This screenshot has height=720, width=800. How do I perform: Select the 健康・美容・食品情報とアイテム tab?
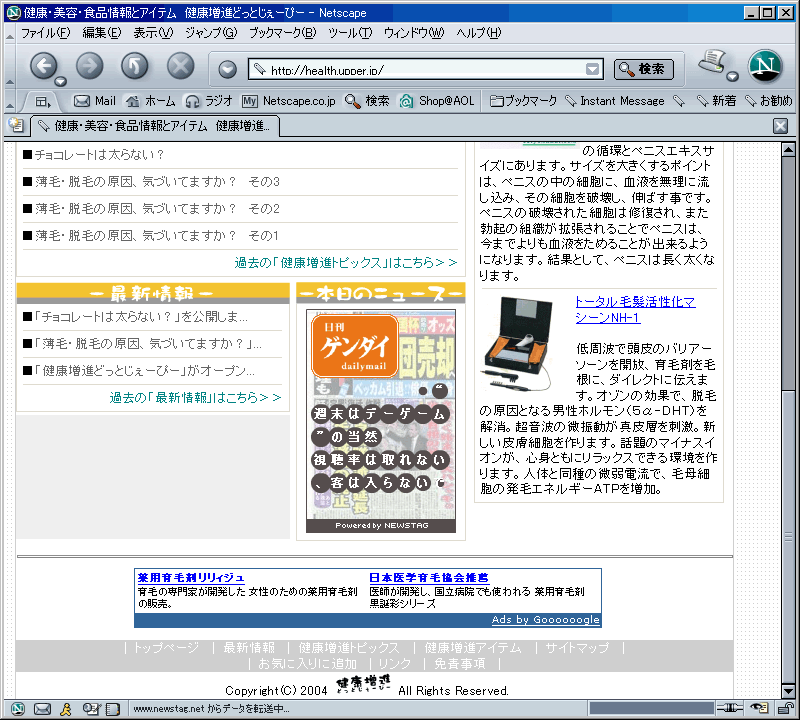click(155, 126)
